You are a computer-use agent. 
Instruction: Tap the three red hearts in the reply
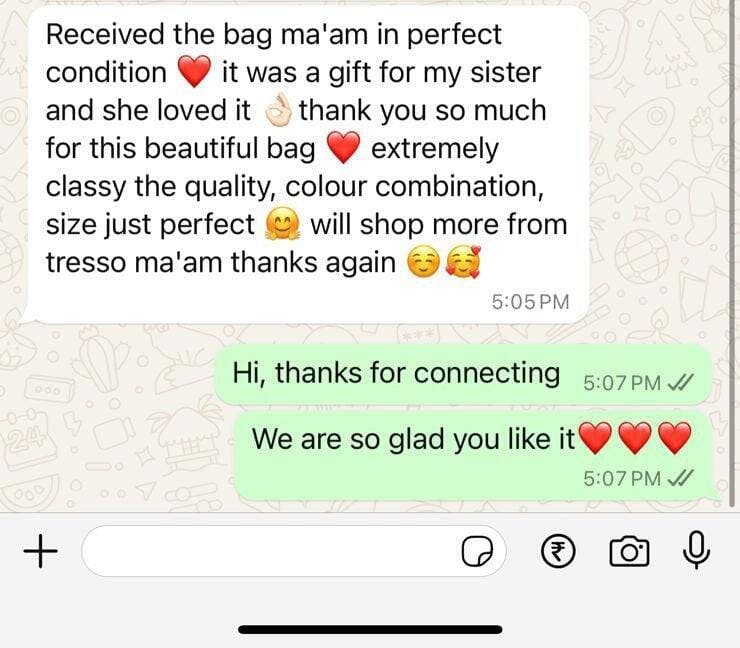[x=635, y=438]
